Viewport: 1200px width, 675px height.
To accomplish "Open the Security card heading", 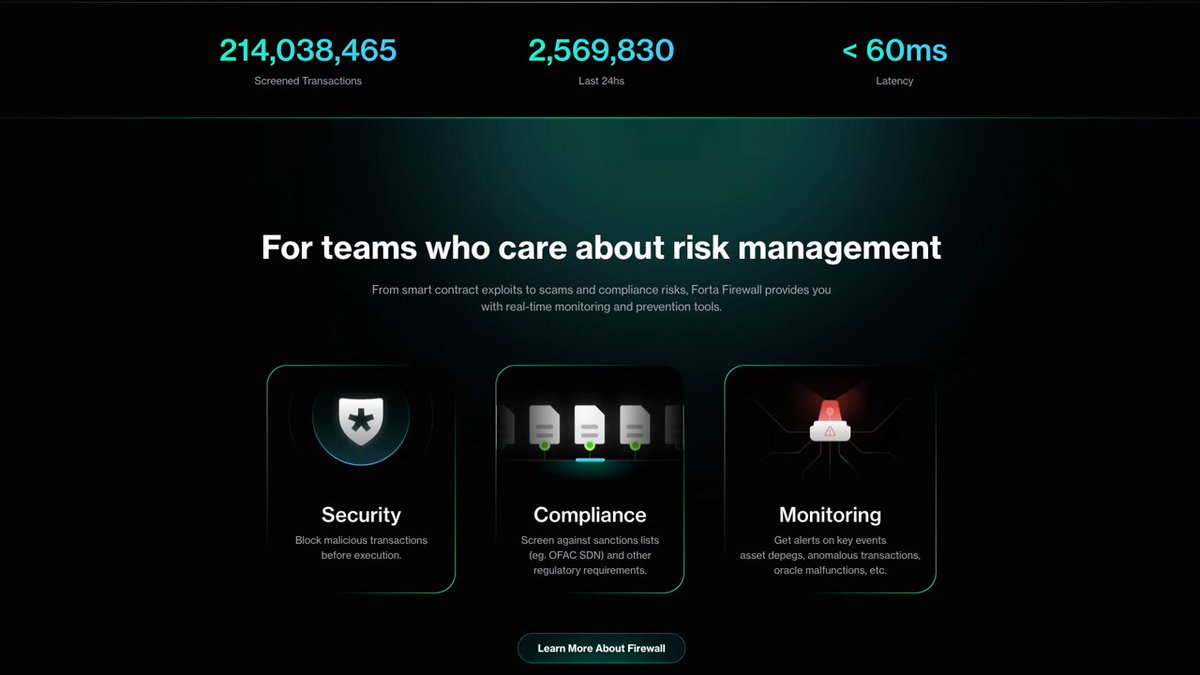I will pyautogui.click(x=361, y=515).
